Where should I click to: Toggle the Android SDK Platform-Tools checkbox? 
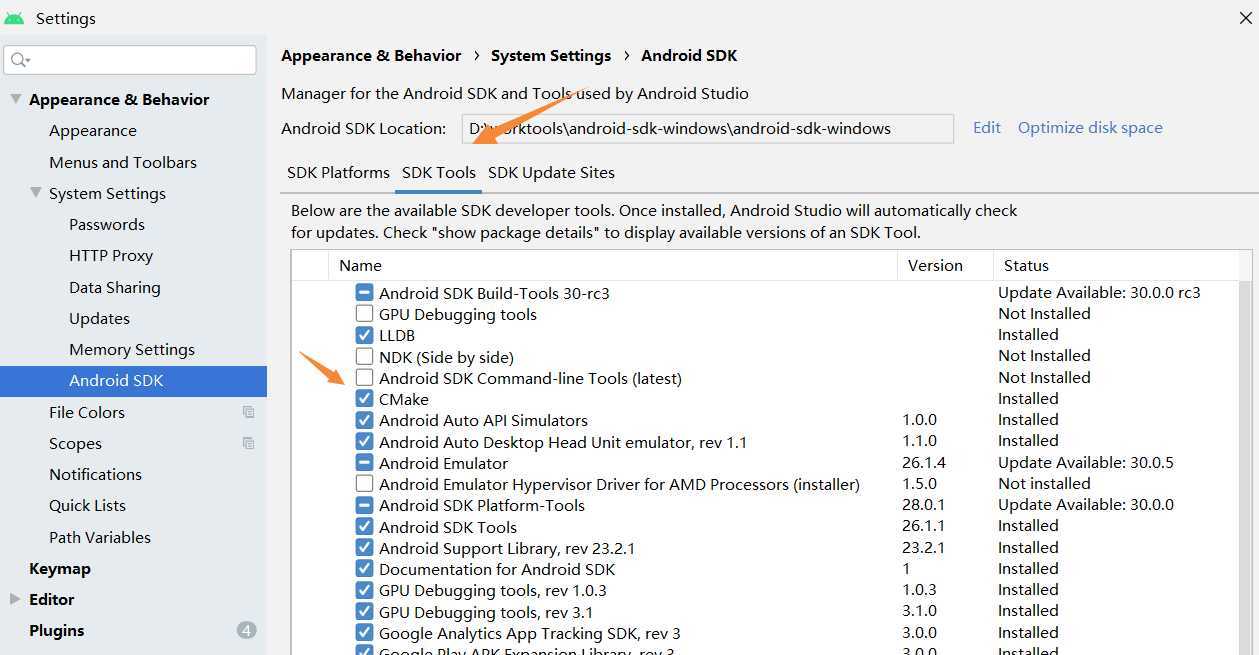tap(364, 505)
